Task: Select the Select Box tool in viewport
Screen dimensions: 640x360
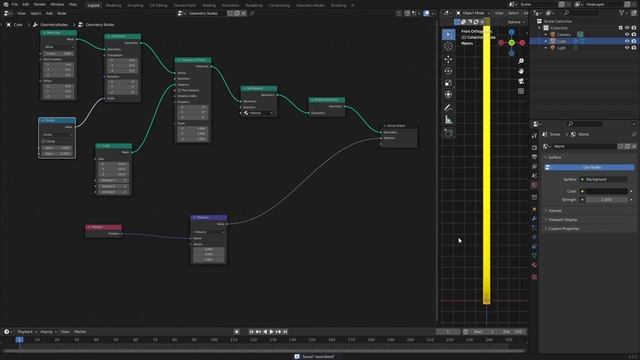Action: (448, 35)
